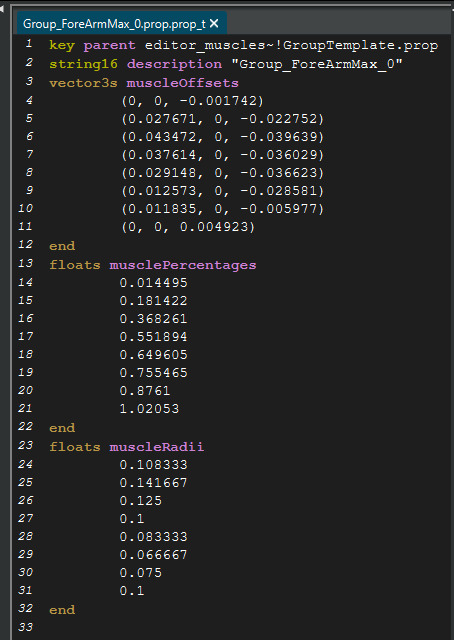454x640 pixels.
Task: Click 'end' on line 12
Action: 62,246
